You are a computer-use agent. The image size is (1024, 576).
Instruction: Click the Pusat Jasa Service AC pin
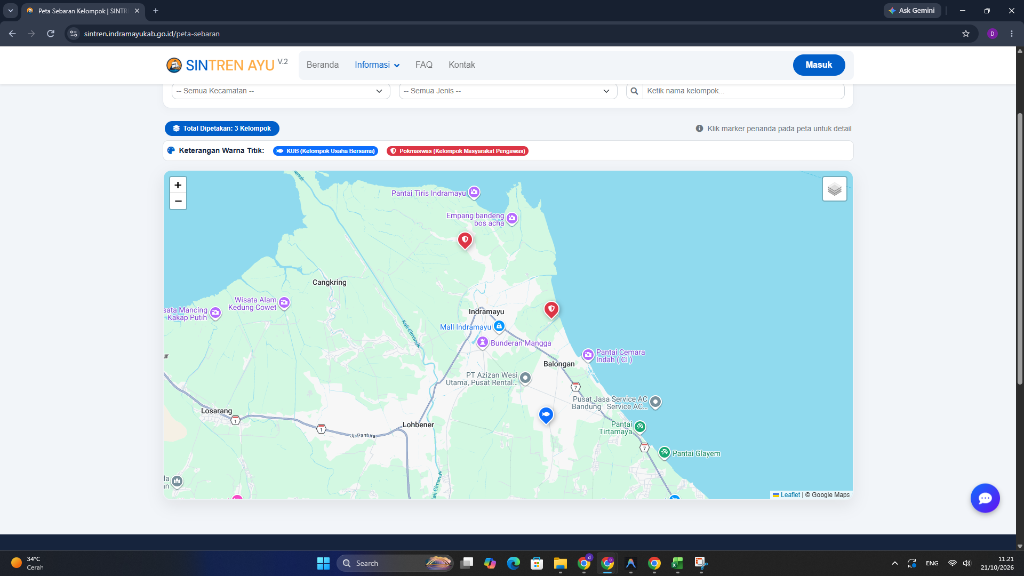[655, 402]
